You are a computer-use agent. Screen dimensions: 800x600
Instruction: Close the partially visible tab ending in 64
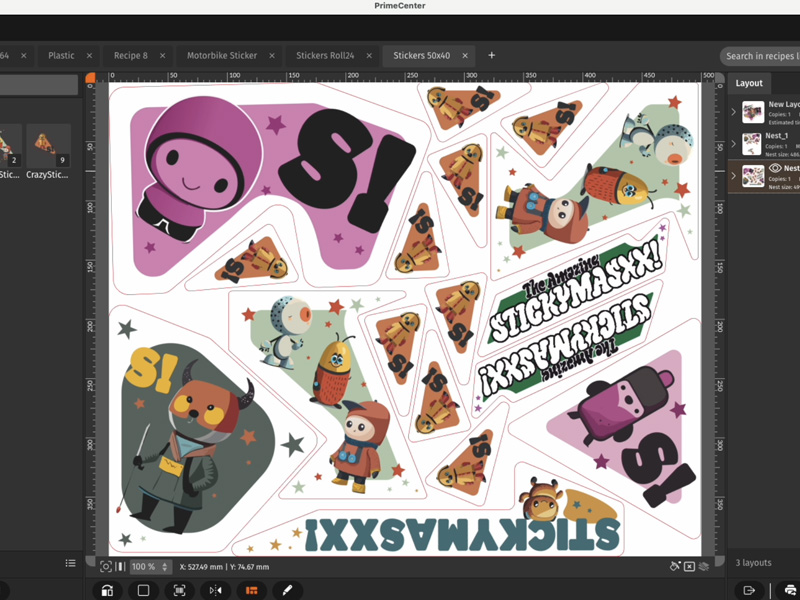[23, 56]
